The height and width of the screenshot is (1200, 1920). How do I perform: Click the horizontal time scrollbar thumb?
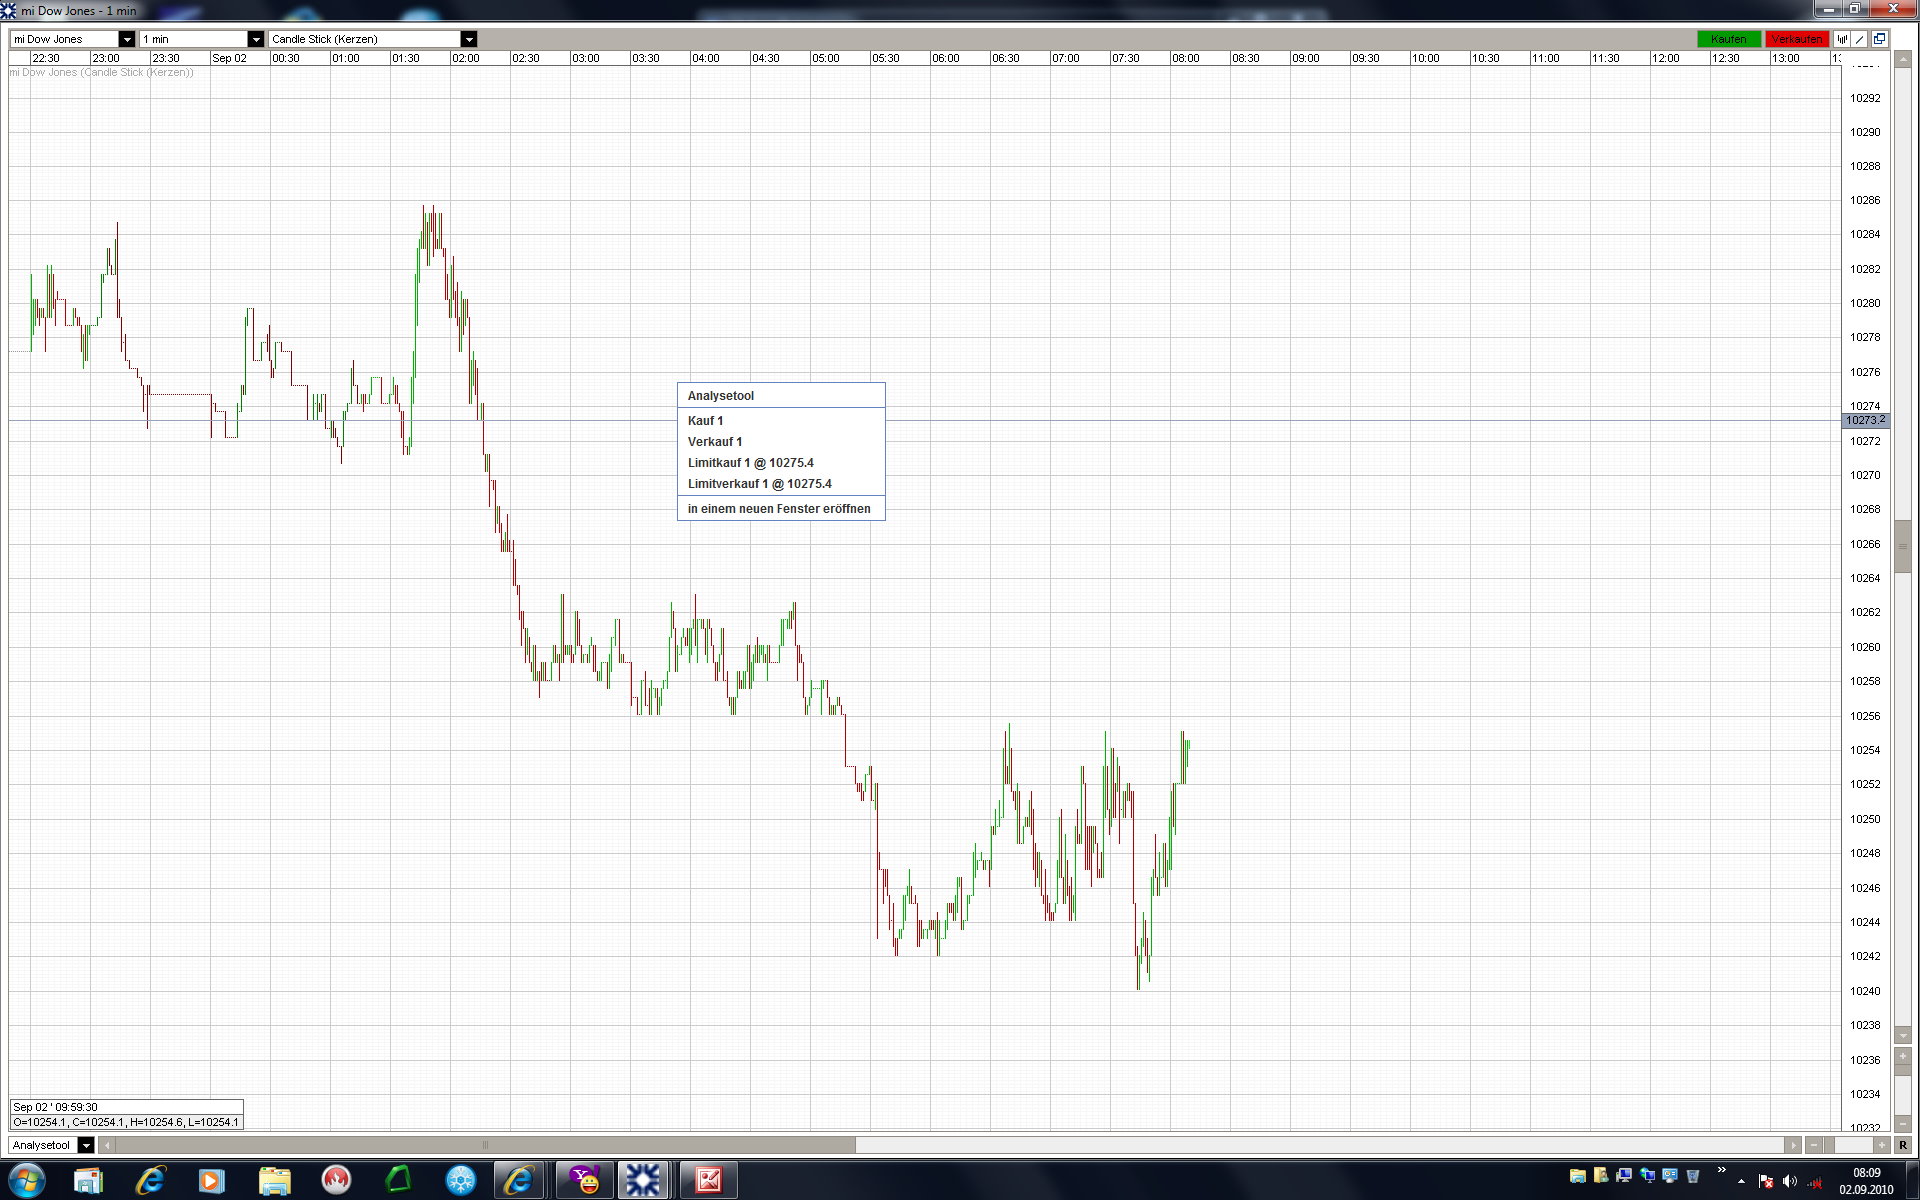pyautogui.click(x=486, y=1145)
